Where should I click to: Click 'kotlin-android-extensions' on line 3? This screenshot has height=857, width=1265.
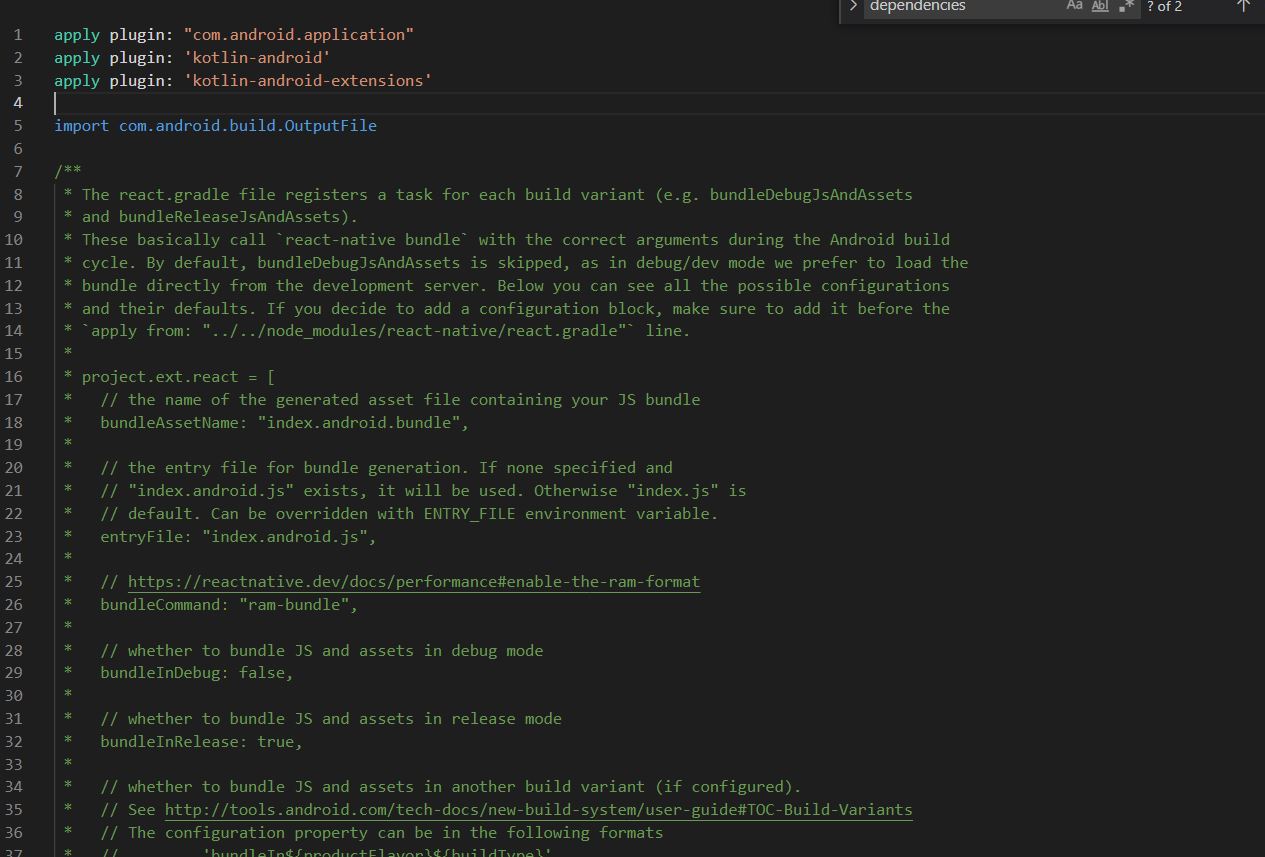pos(307,80)
